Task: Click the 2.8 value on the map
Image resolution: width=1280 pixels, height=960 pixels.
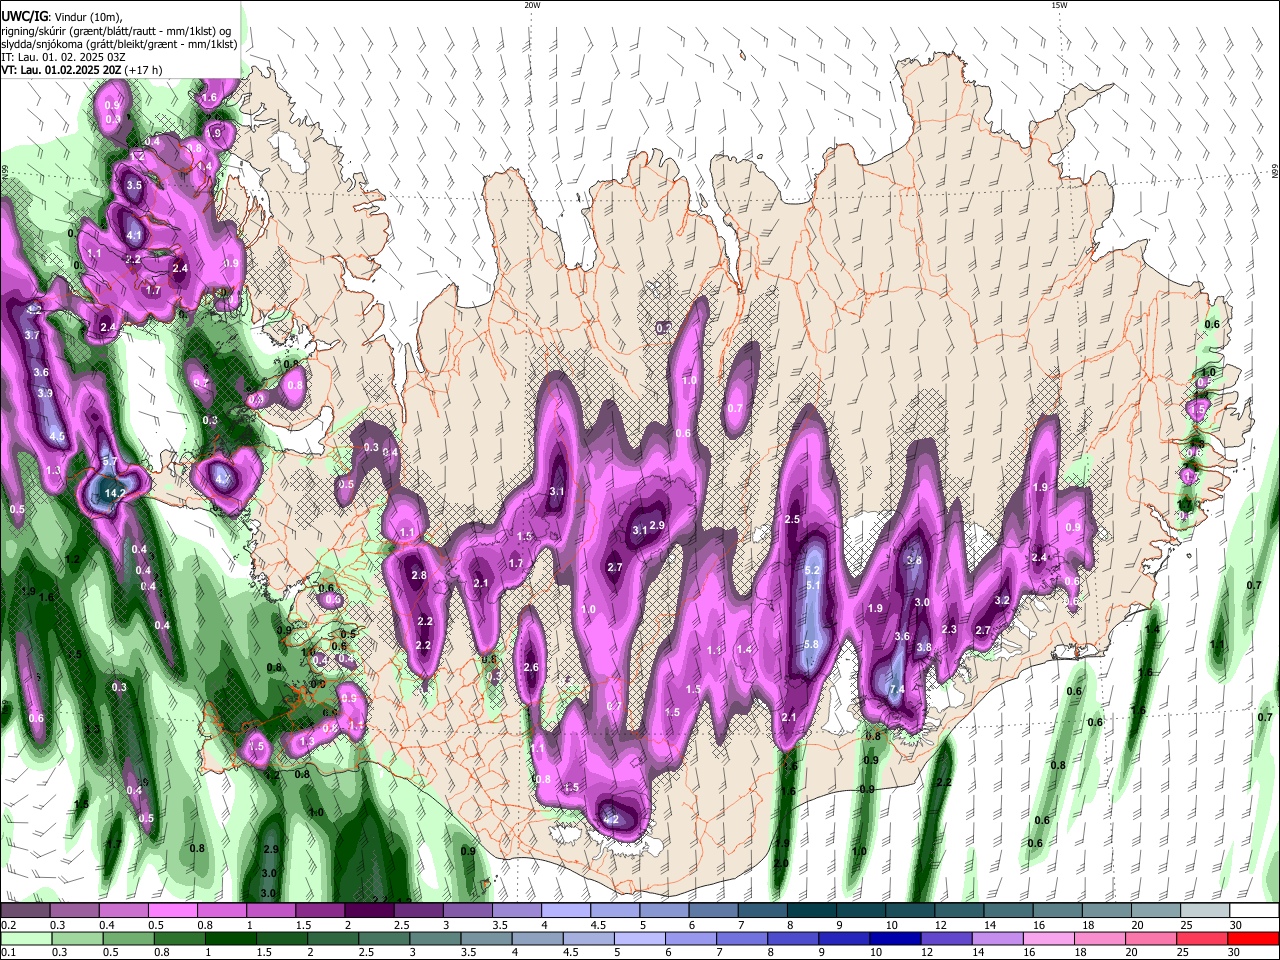Action: point(419,576)
